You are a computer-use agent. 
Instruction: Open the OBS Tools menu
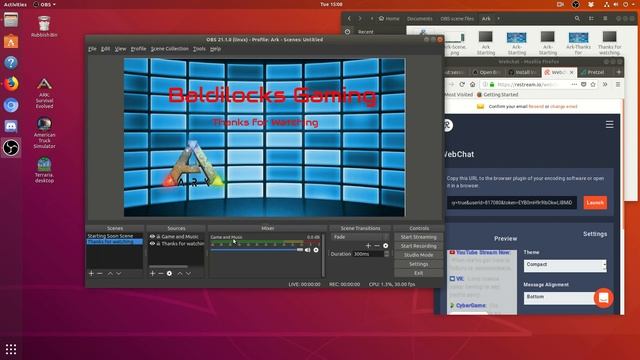point(199,49)
